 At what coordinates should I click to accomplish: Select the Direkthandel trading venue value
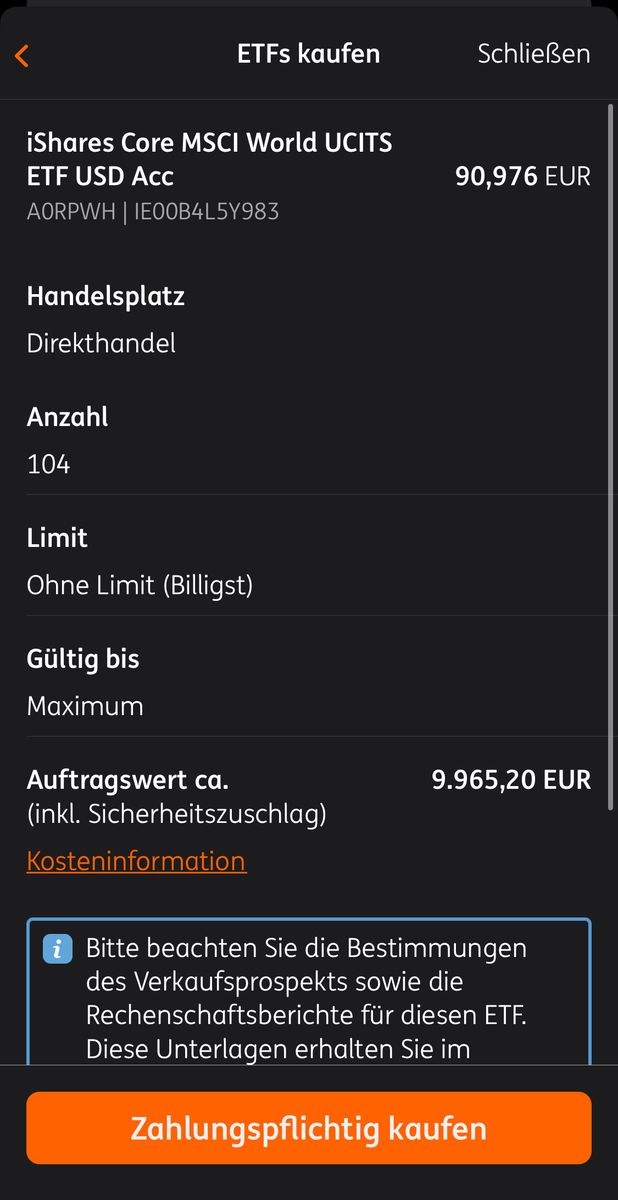(x=101, y=343)
